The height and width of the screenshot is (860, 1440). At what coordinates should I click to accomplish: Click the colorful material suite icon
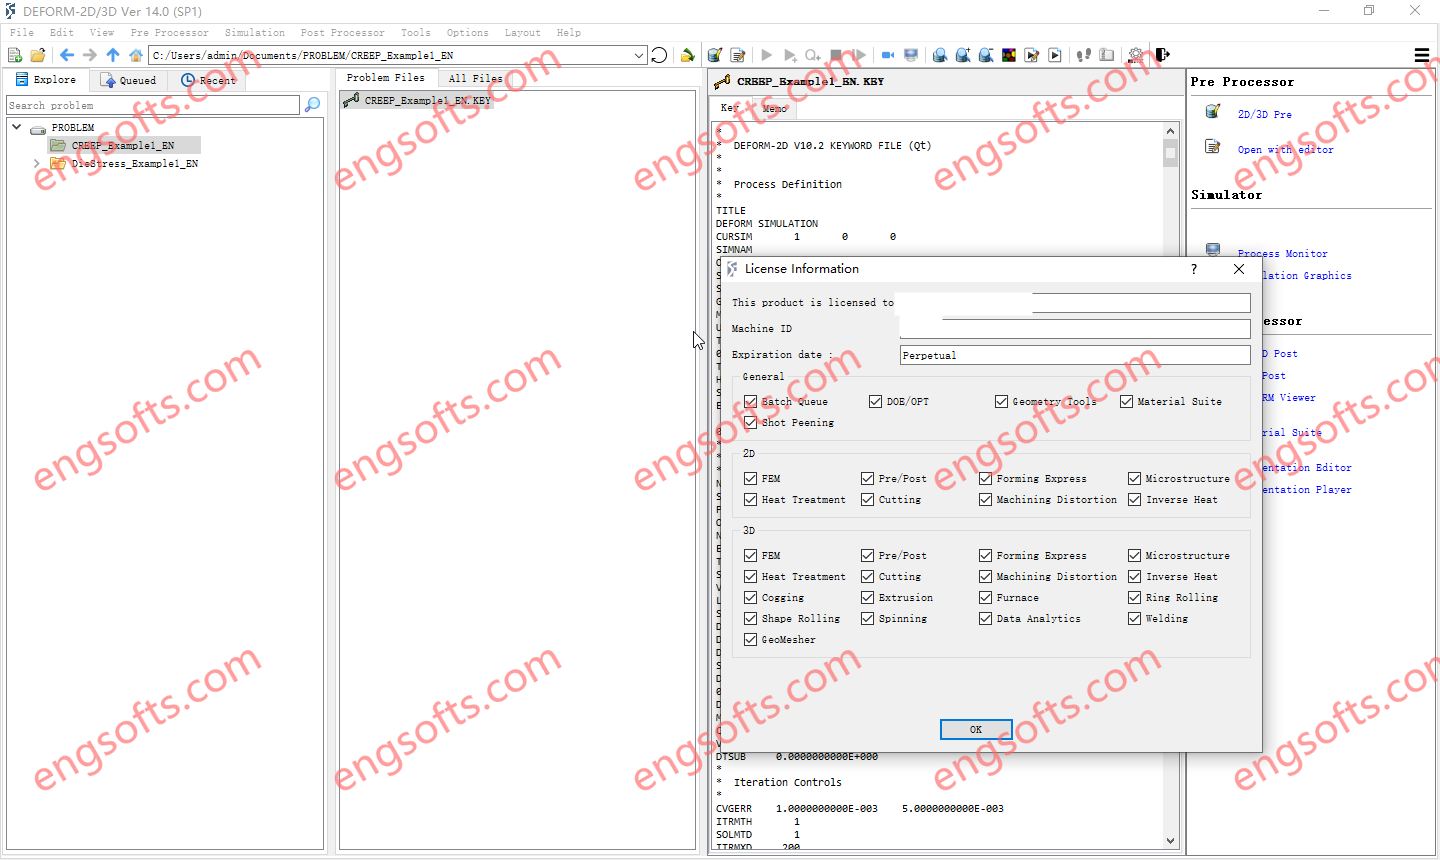tap(1009, 55)
